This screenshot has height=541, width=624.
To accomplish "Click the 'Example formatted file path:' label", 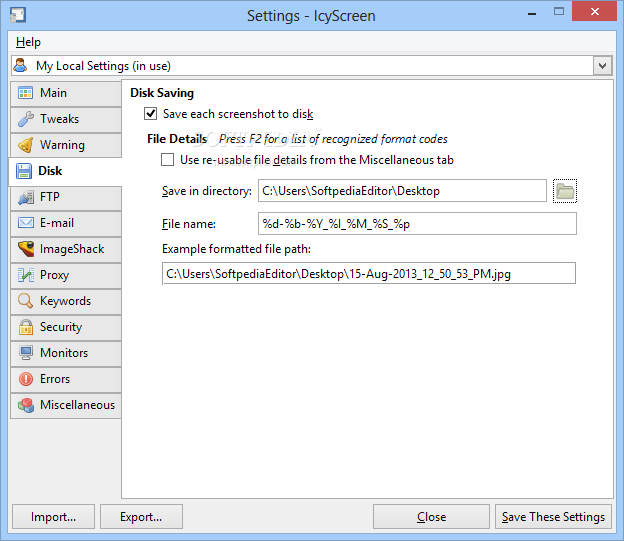I will point(236,249).
